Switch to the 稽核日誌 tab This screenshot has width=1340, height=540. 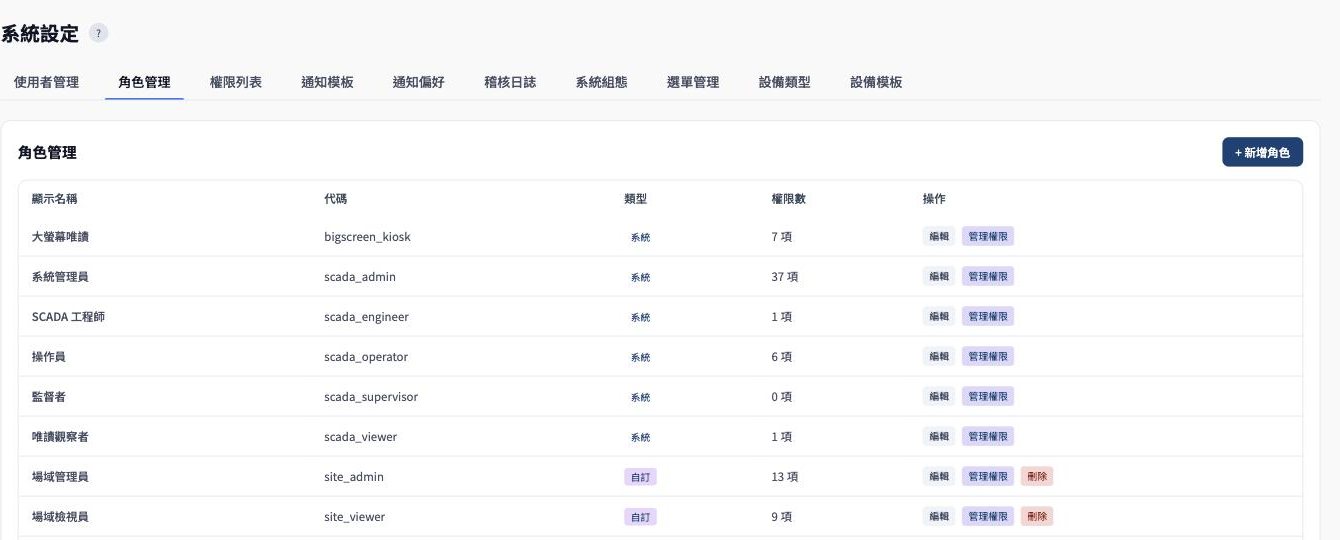click(510, 82)
